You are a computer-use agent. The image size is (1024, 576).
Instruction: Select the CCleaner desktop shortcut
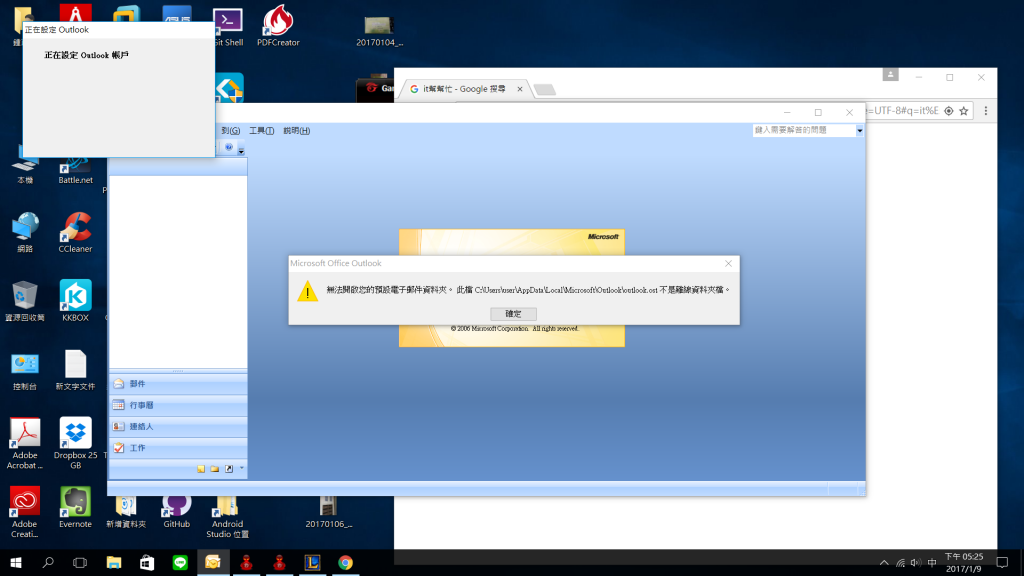point(76,232)
